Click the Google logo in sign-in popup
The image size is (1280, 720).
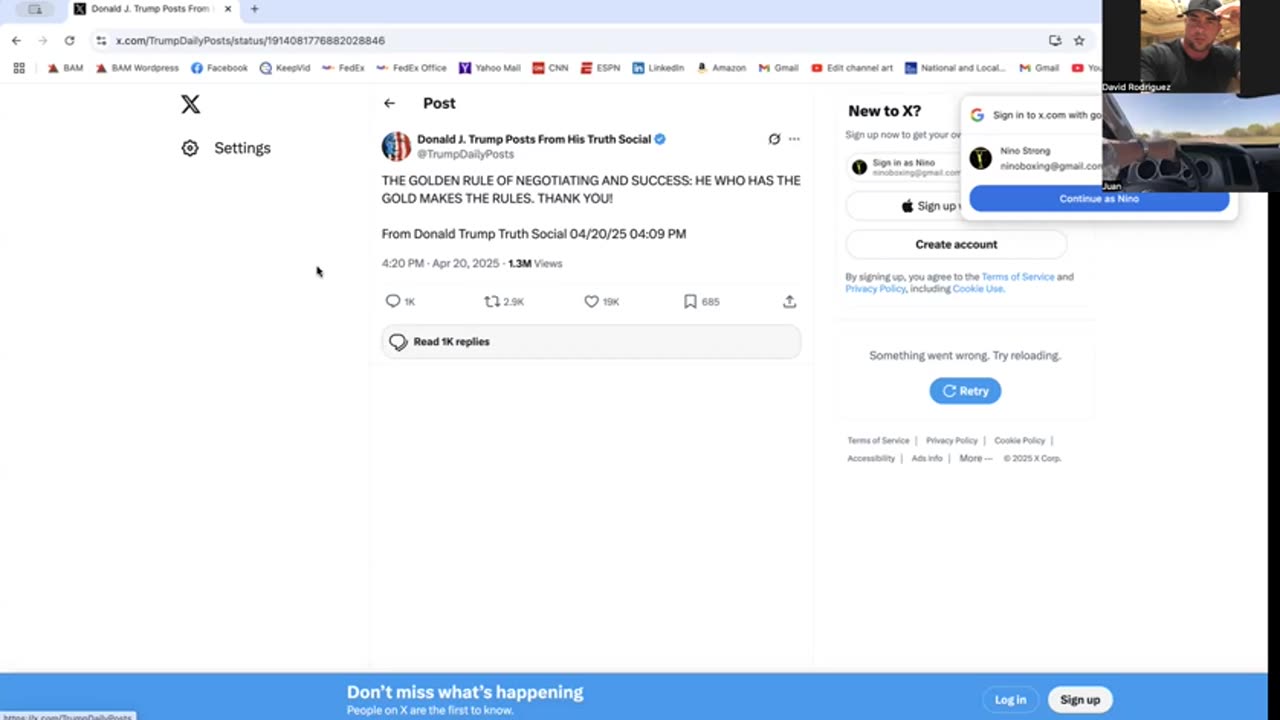pyautogui.click(x=977, y=115)
